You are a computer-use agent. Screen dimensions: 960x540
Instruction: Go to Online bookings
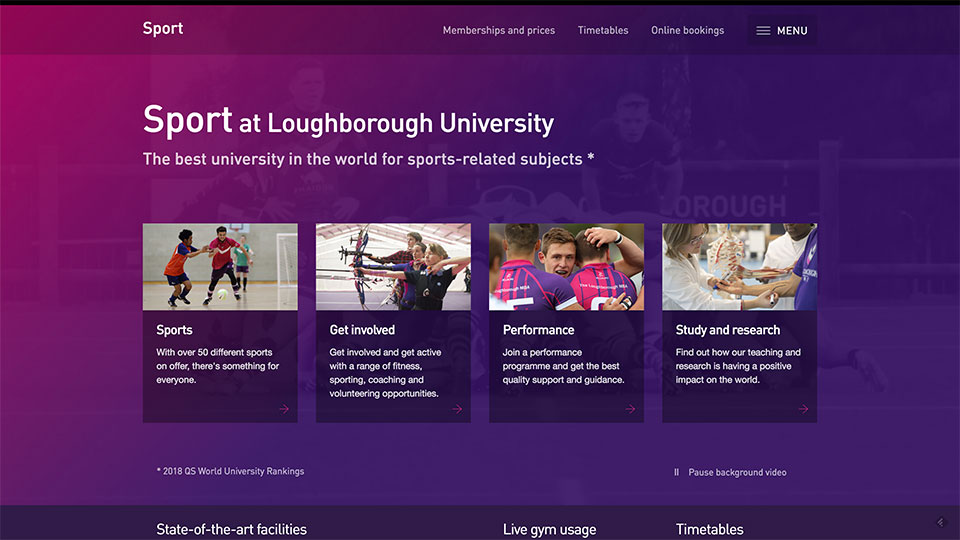point(687,31)
